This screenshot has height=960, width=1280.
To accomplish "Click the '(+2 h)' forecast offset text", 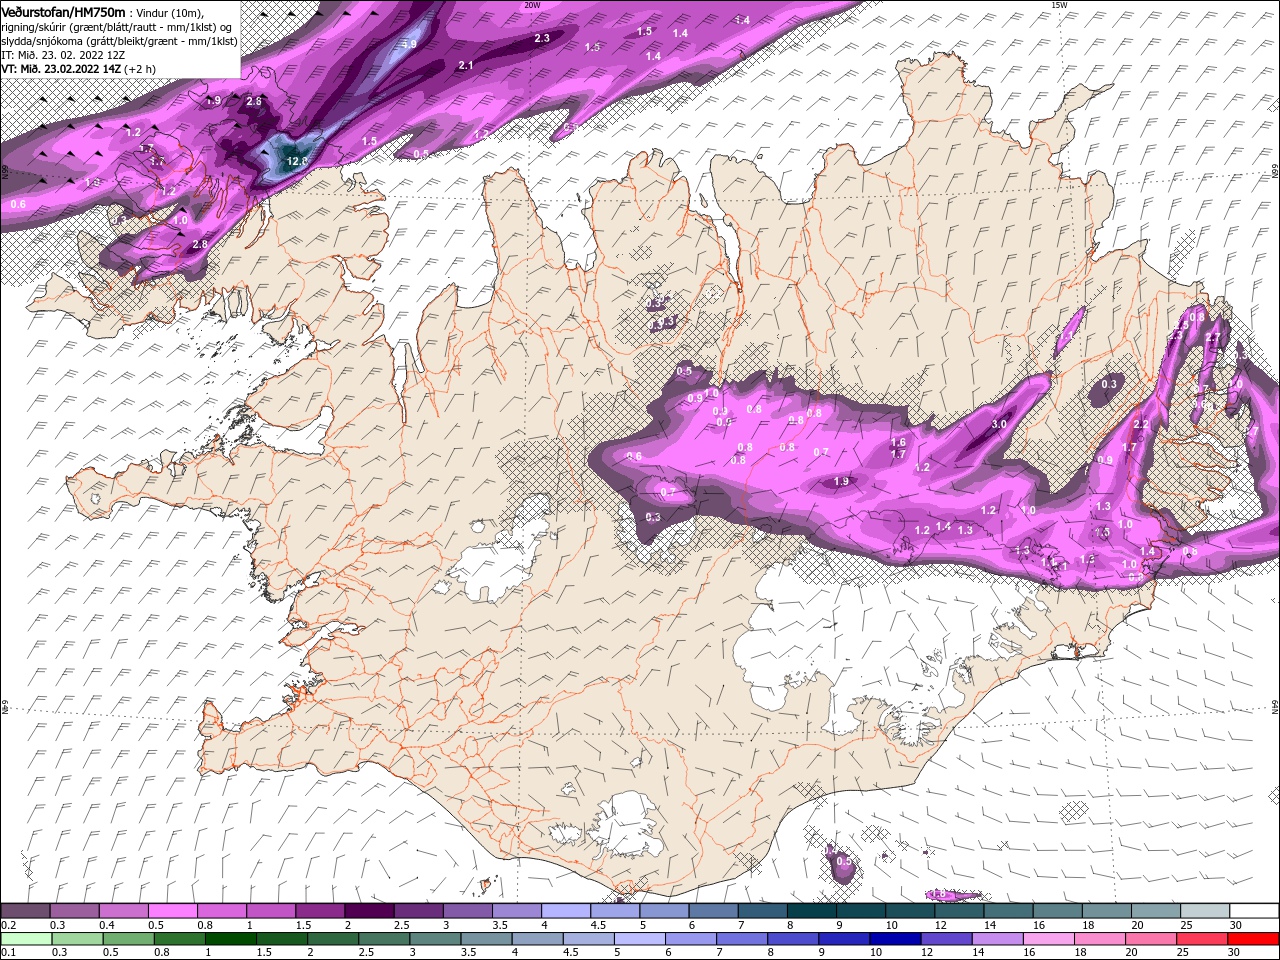I will point(140,69).
